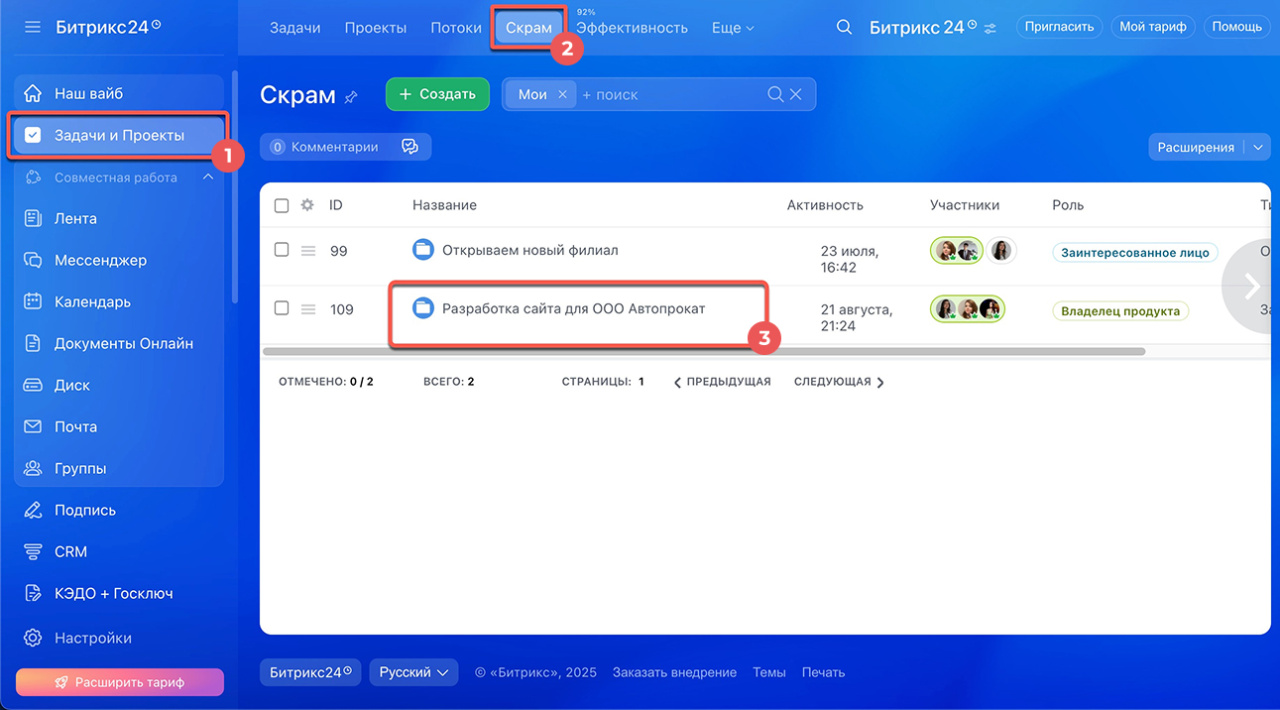Open the Комментарии counter button
1280x710 pixels.
tap(326, 147)
